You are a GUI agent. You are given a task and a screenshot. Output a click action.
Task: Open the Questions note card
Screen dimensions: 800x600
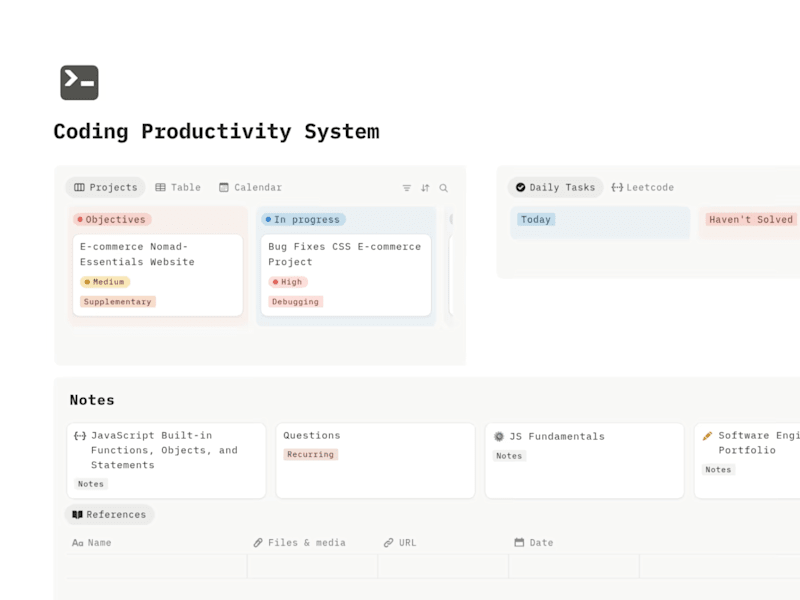[375, 460]
